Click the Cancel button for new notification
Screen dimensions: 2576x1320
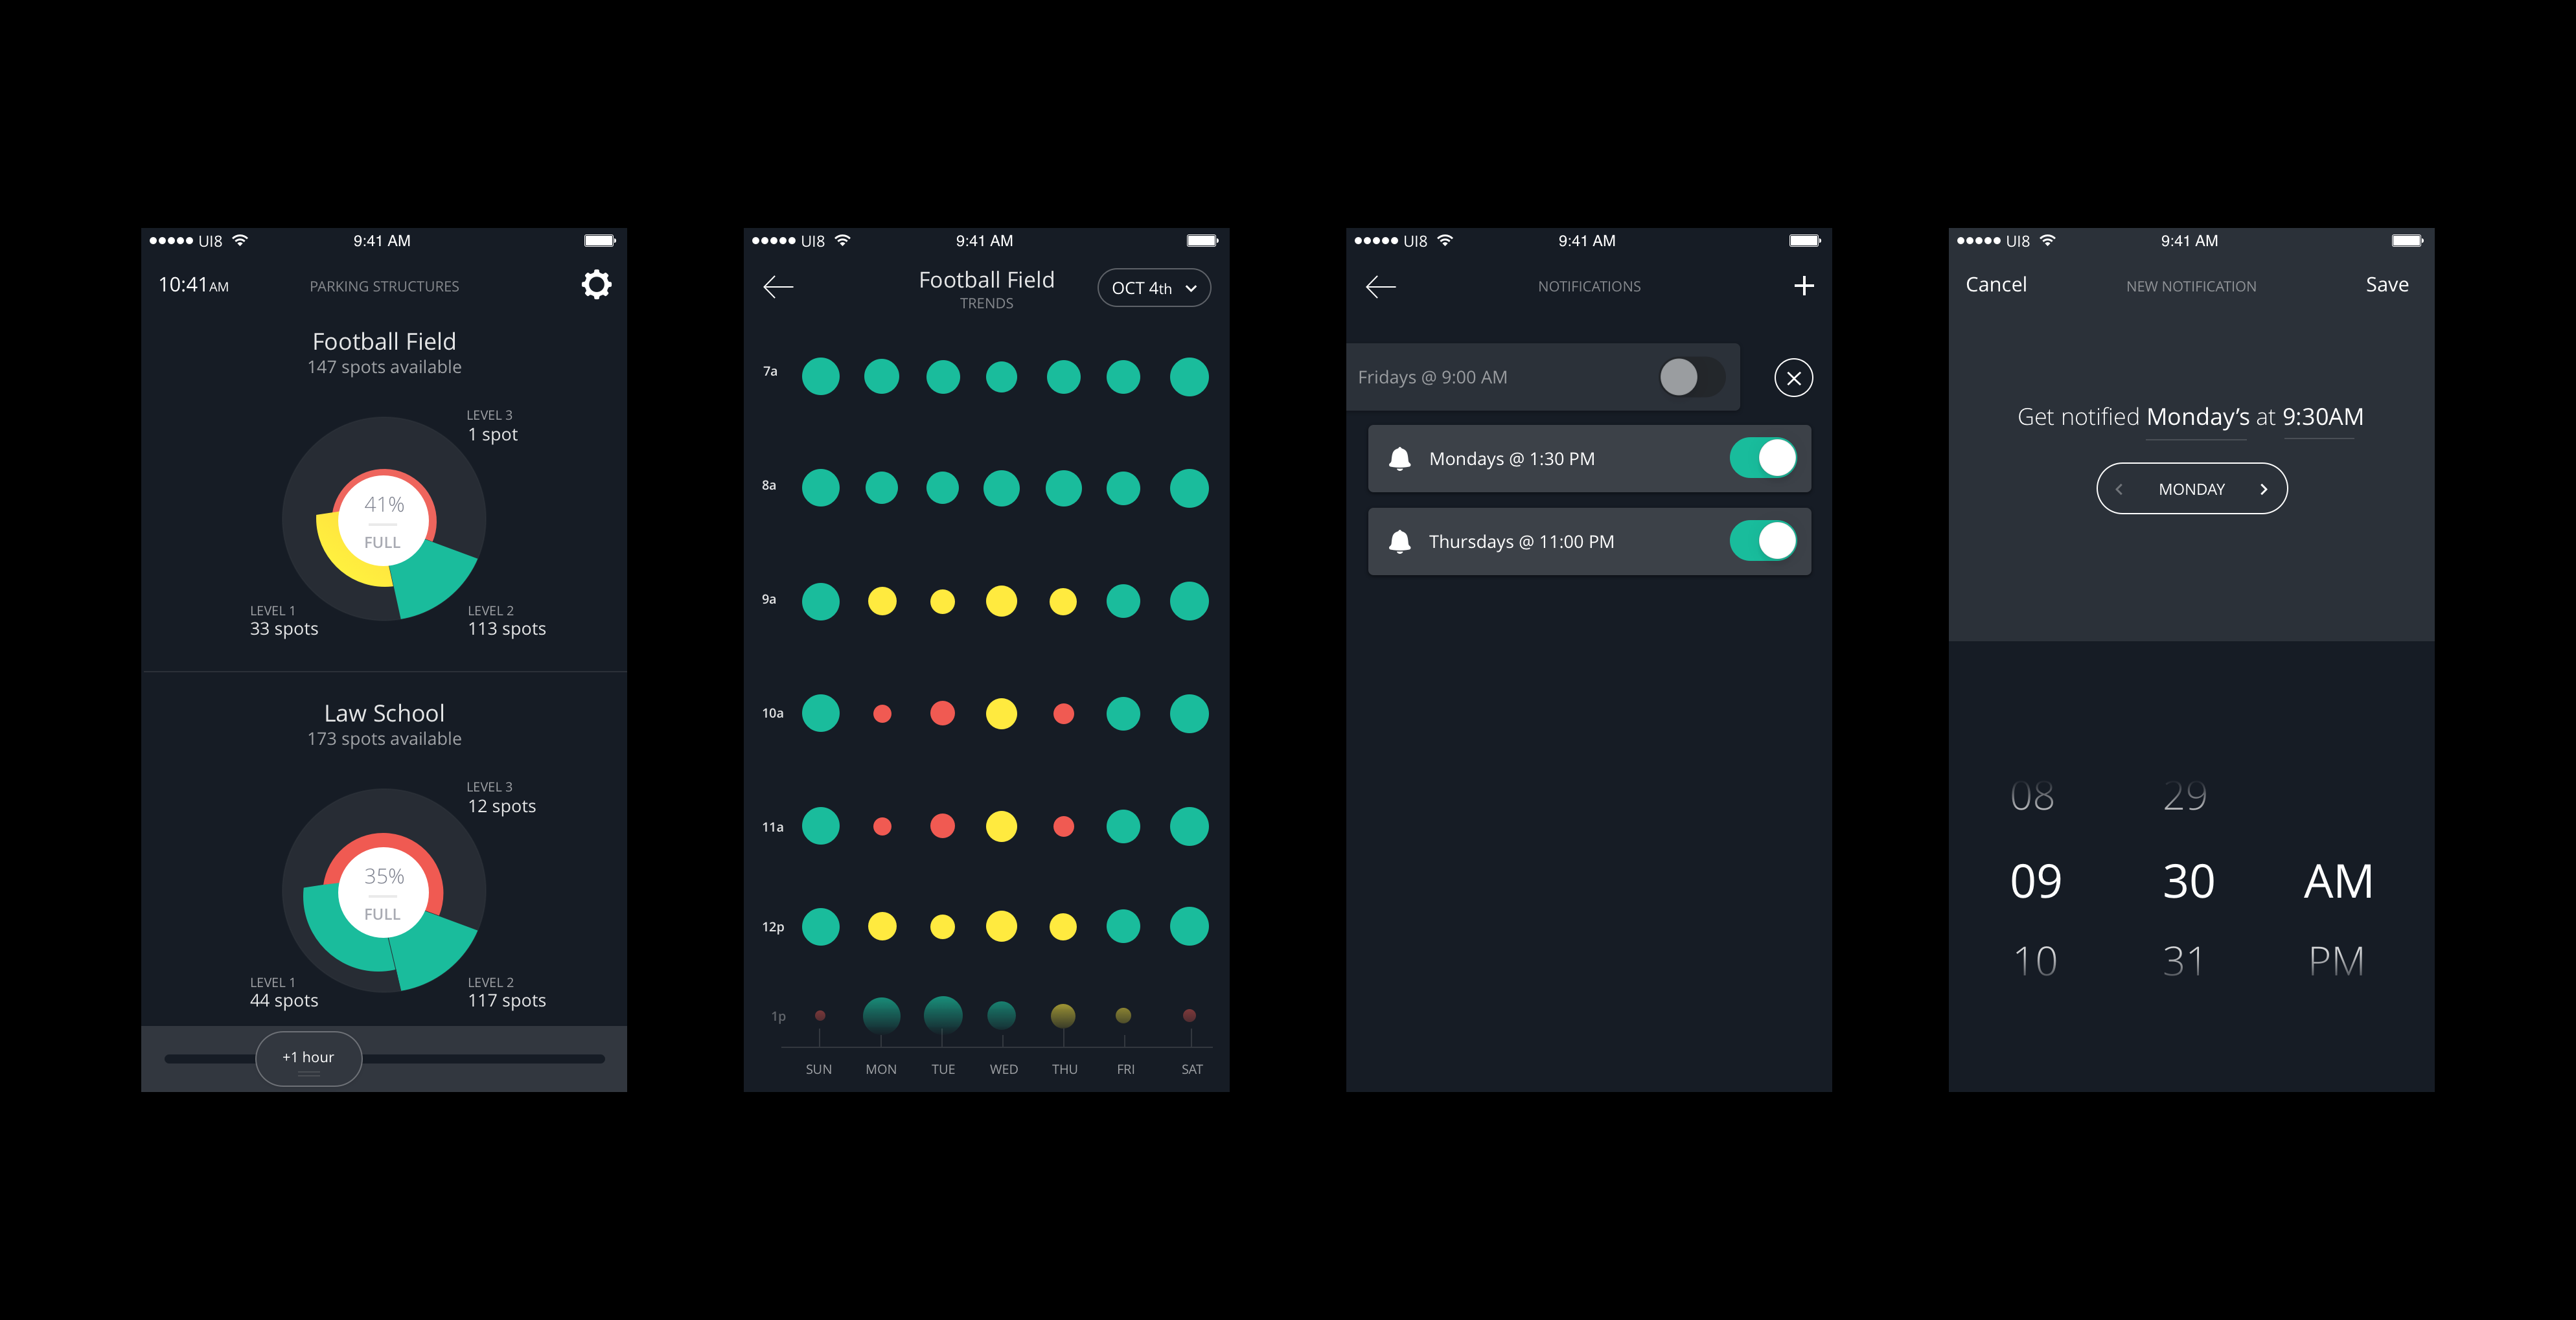(x=1995, y=284)
